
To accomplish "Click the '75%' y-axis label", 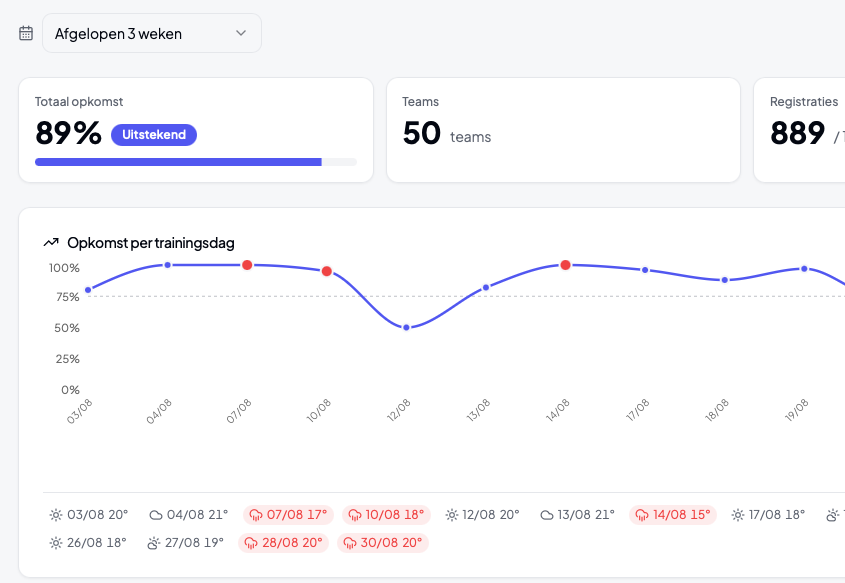I will tap(67, 297).
